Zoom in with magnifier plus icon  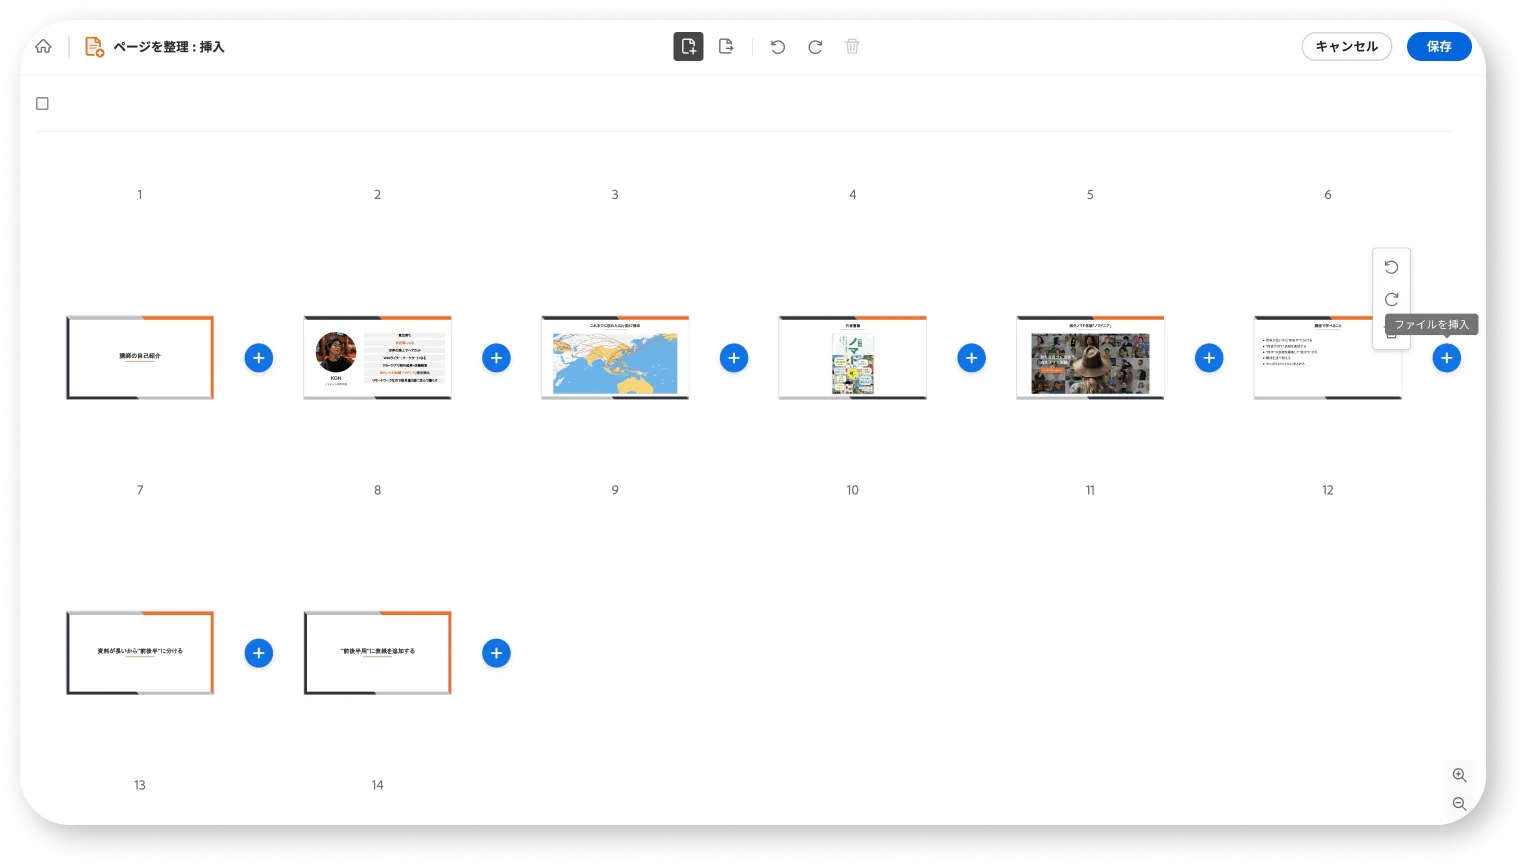click(1459, 775)
